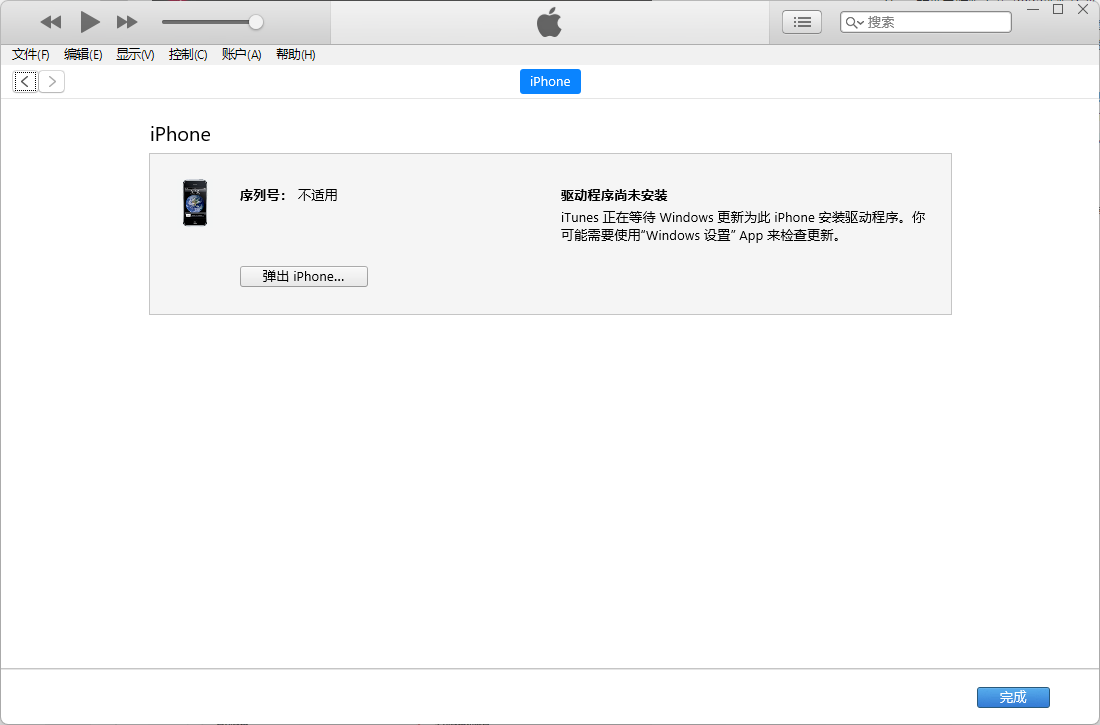Open the 文件(F) menu
The height and width of the screenshot is (725, 1100).
pyautogui.click(x=31, y=55)
